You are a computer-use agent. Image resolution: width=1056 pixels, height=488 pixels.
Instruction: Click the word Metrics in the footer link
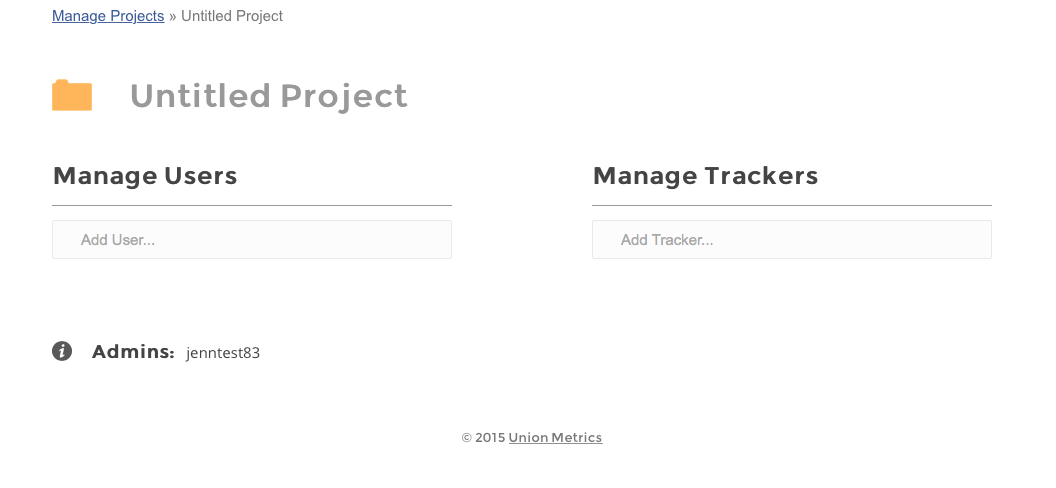coord(577,437)
